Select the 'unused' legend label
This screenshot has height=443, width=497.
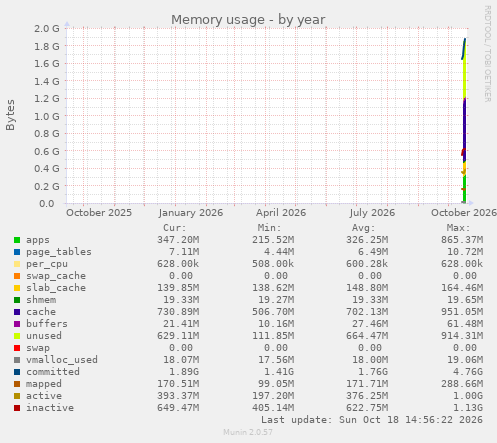pos(44,336)
